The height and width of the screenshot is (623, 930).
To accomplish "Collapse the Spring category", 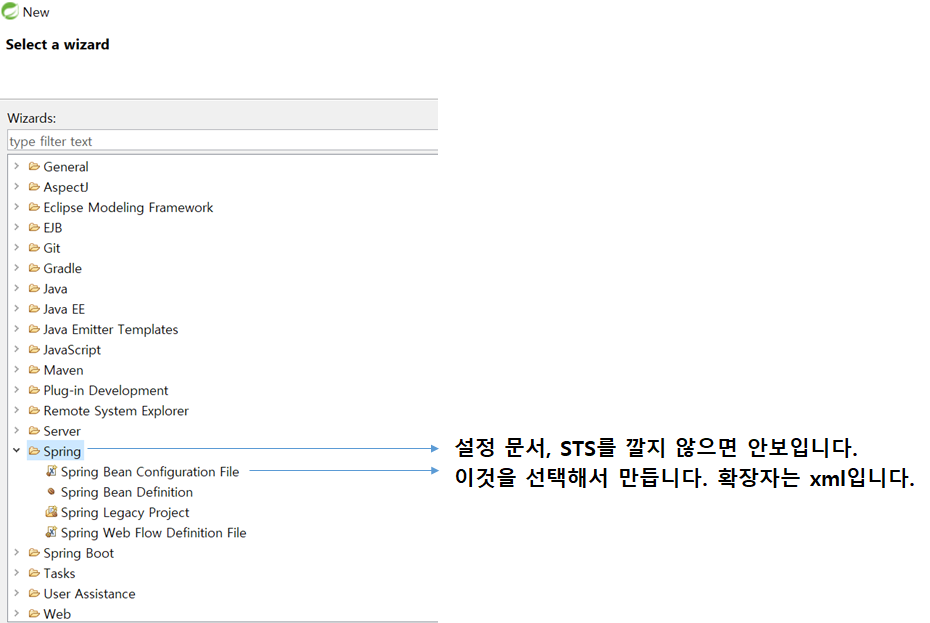I will click(x=17, y=451).
